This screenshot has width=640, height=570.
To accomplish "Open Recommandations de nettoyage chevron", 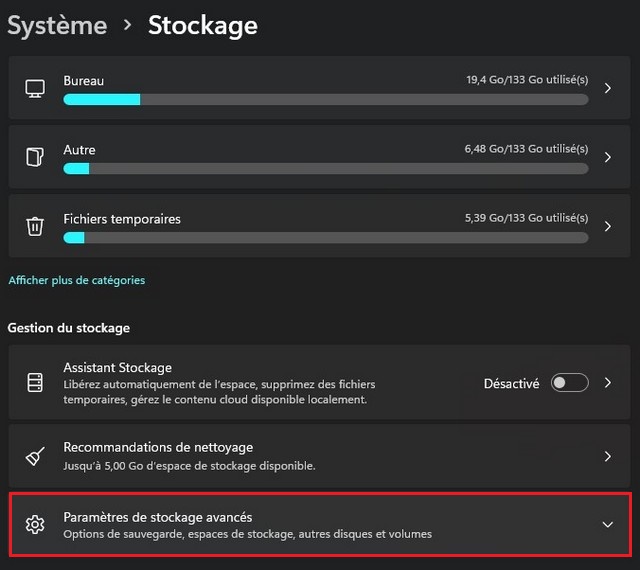I will [608, 456].
